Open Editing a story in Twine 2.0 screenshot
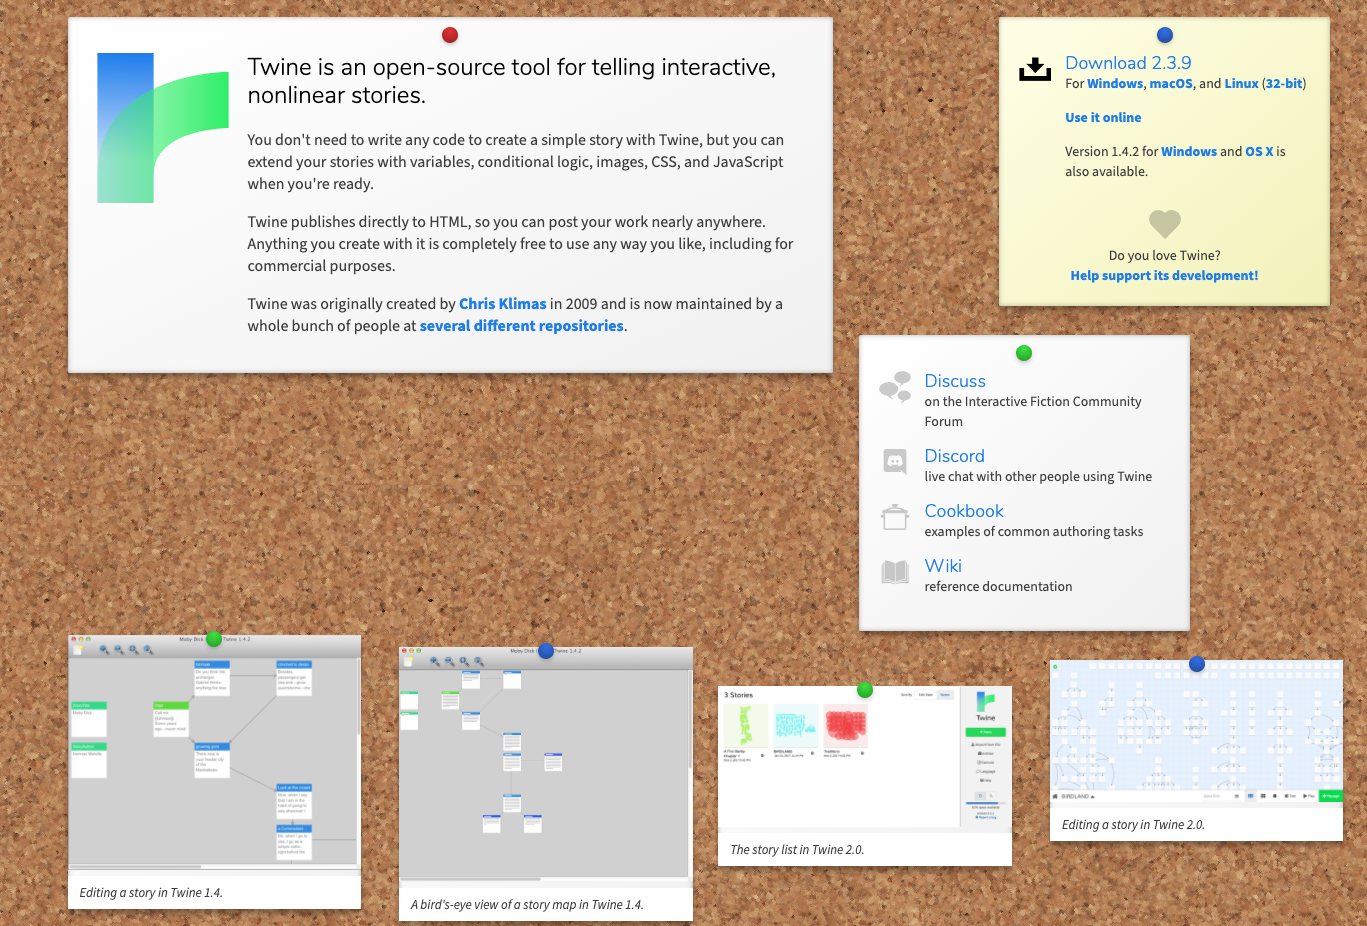This screenshot has width=1367, height=926. (1196, 733)
